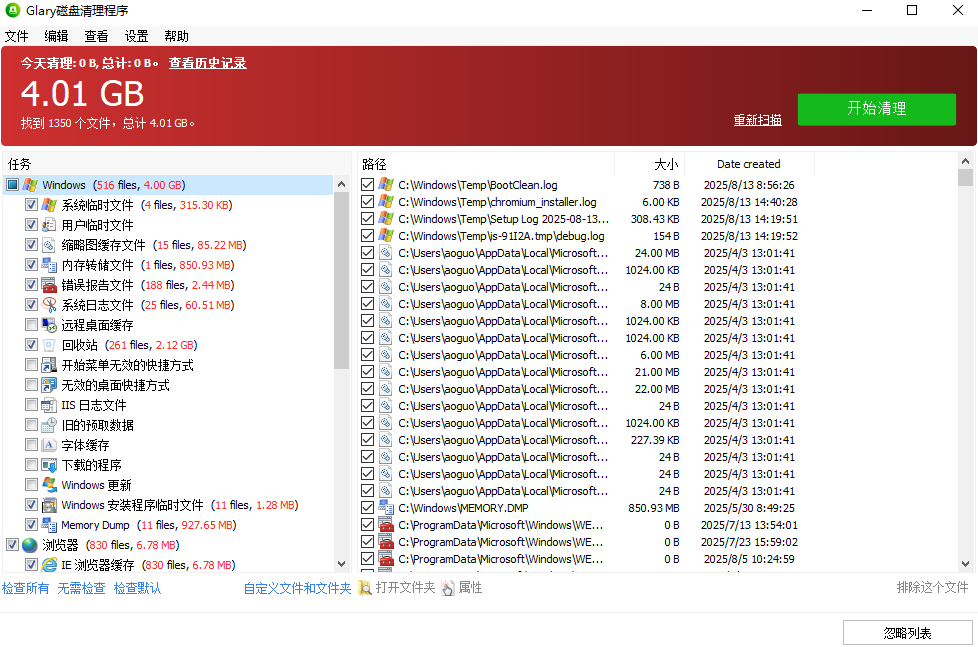The width and height of the screenshot is (978, 647).
Task: Click the 回收站 recycle bin icon
Action: [49, 345]
